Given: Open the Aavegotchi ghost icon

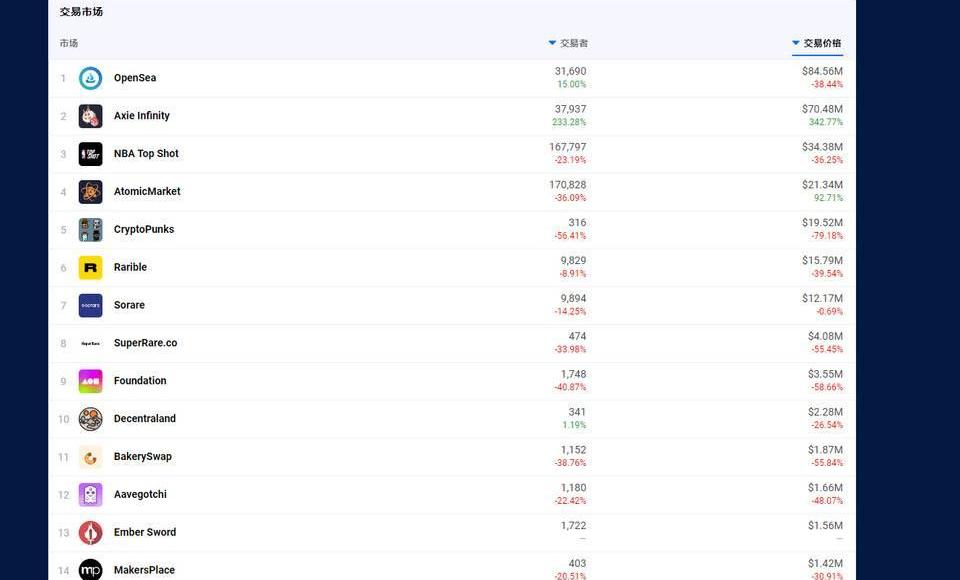Looking at the screenshot, I should point(90,495).
